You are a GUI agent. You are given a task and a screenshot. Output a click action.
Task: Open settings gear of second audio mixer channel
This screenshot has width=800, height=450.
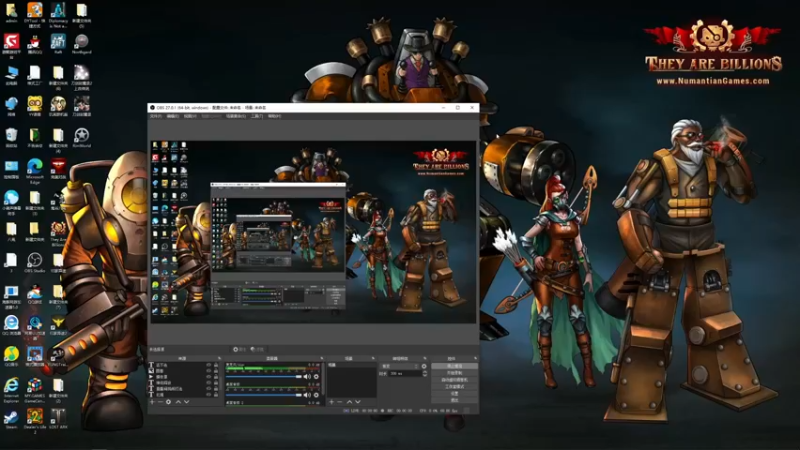316,395
